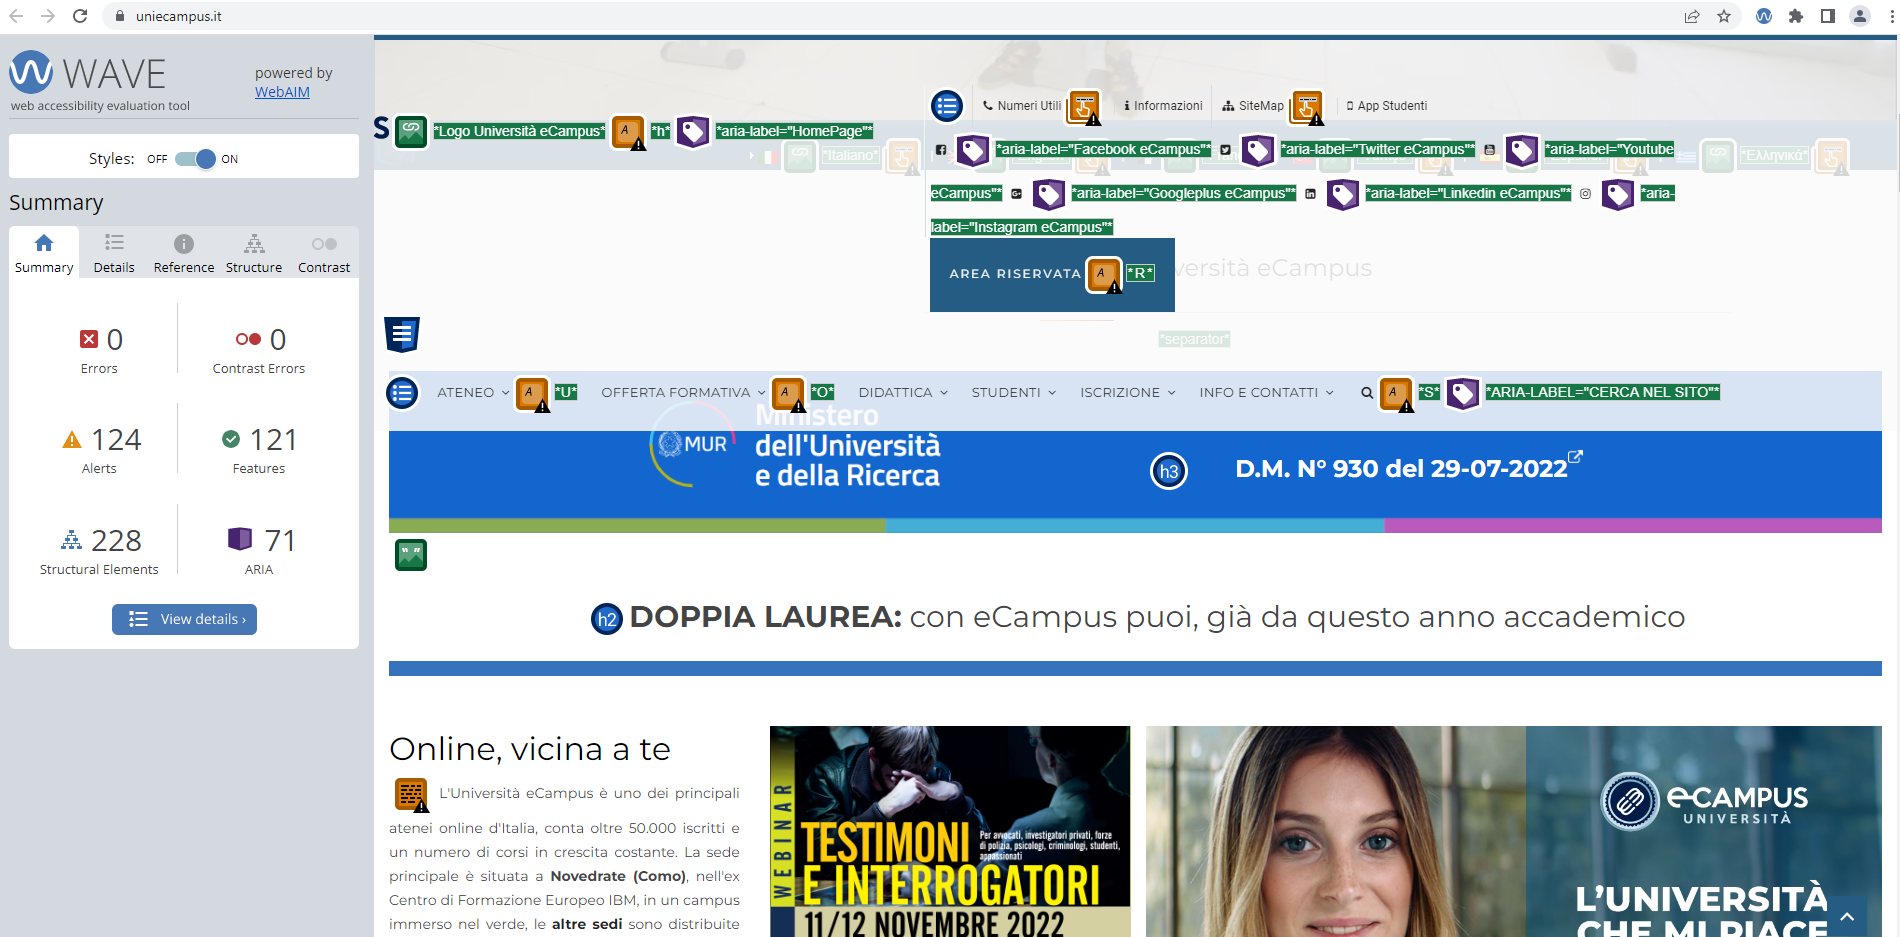Click justified text alert icon near paragraph
Image resolution: width=1900 pixels, height=937 pixels.
(x=411, y=795)
